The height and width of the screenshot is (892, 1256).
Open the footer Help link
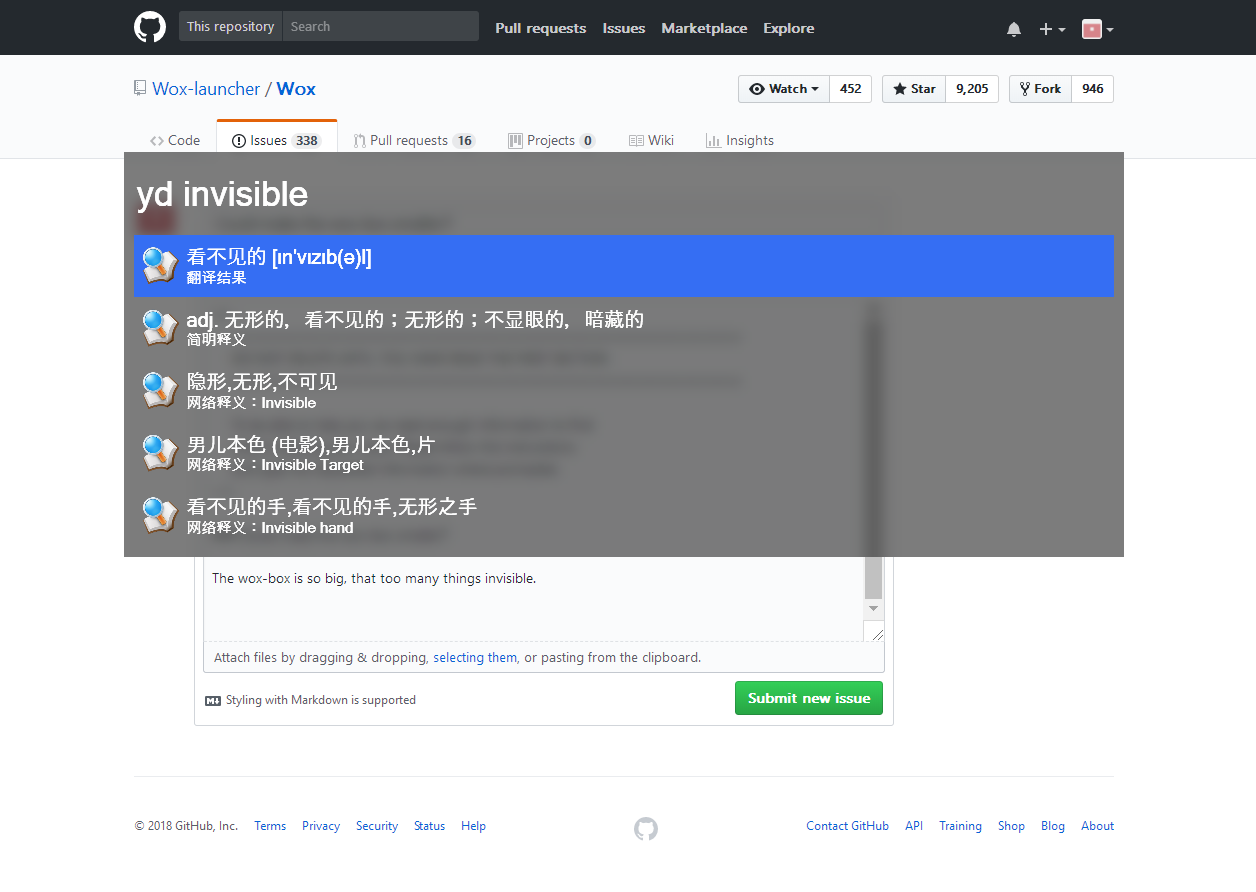click(474, 826)
